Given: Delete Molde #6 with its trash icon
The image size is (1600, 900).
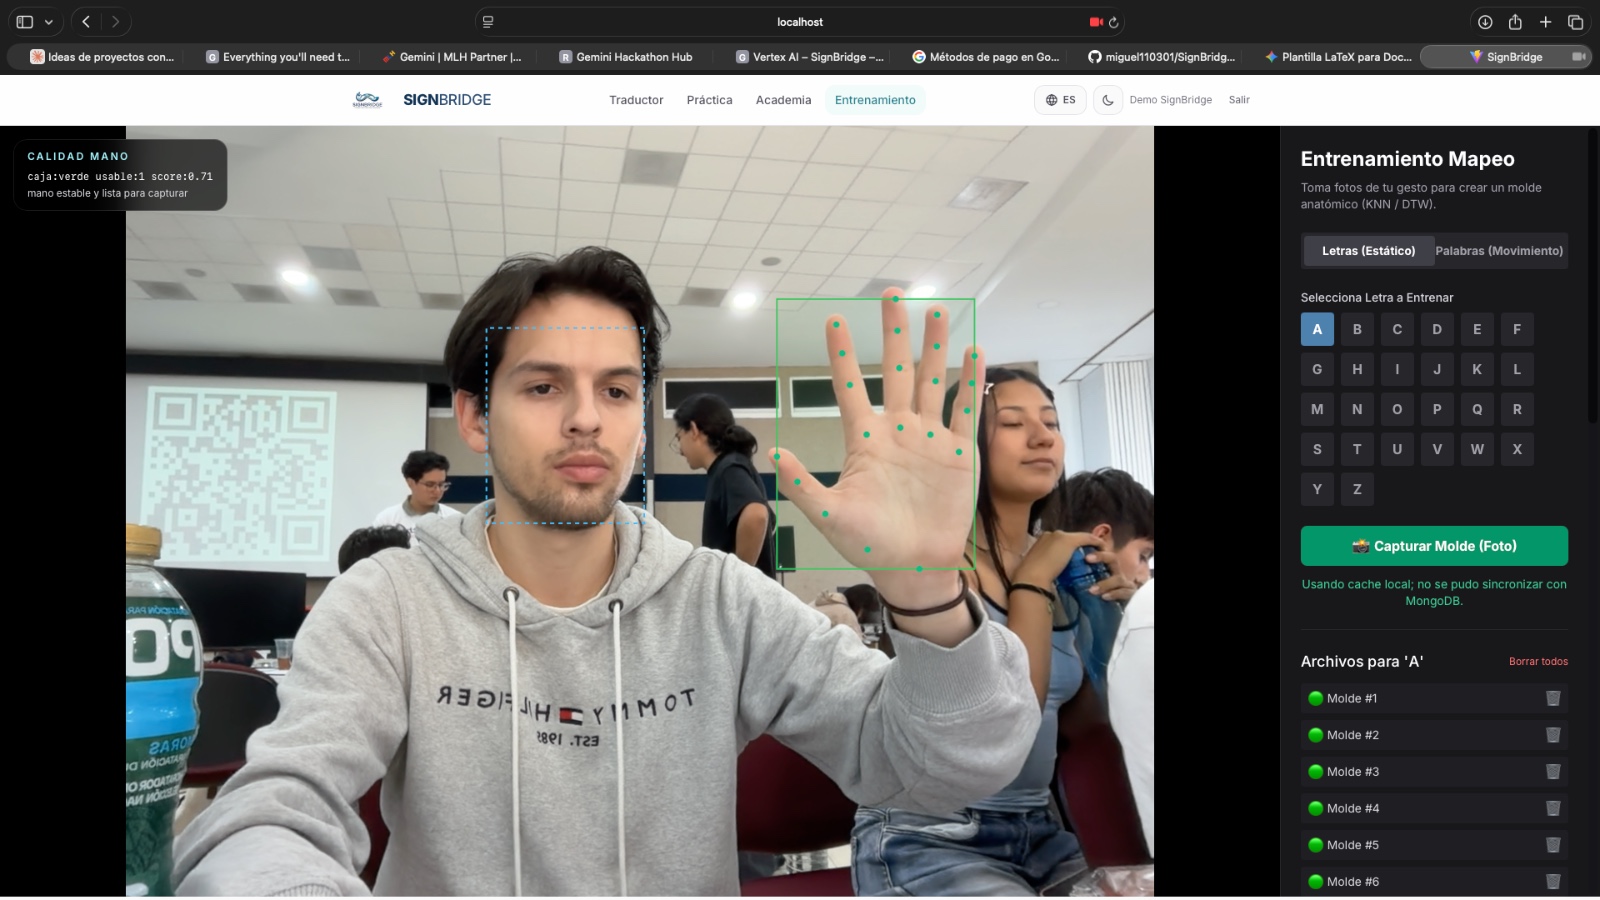Looking at the screenshot, I should point(1553,881).
